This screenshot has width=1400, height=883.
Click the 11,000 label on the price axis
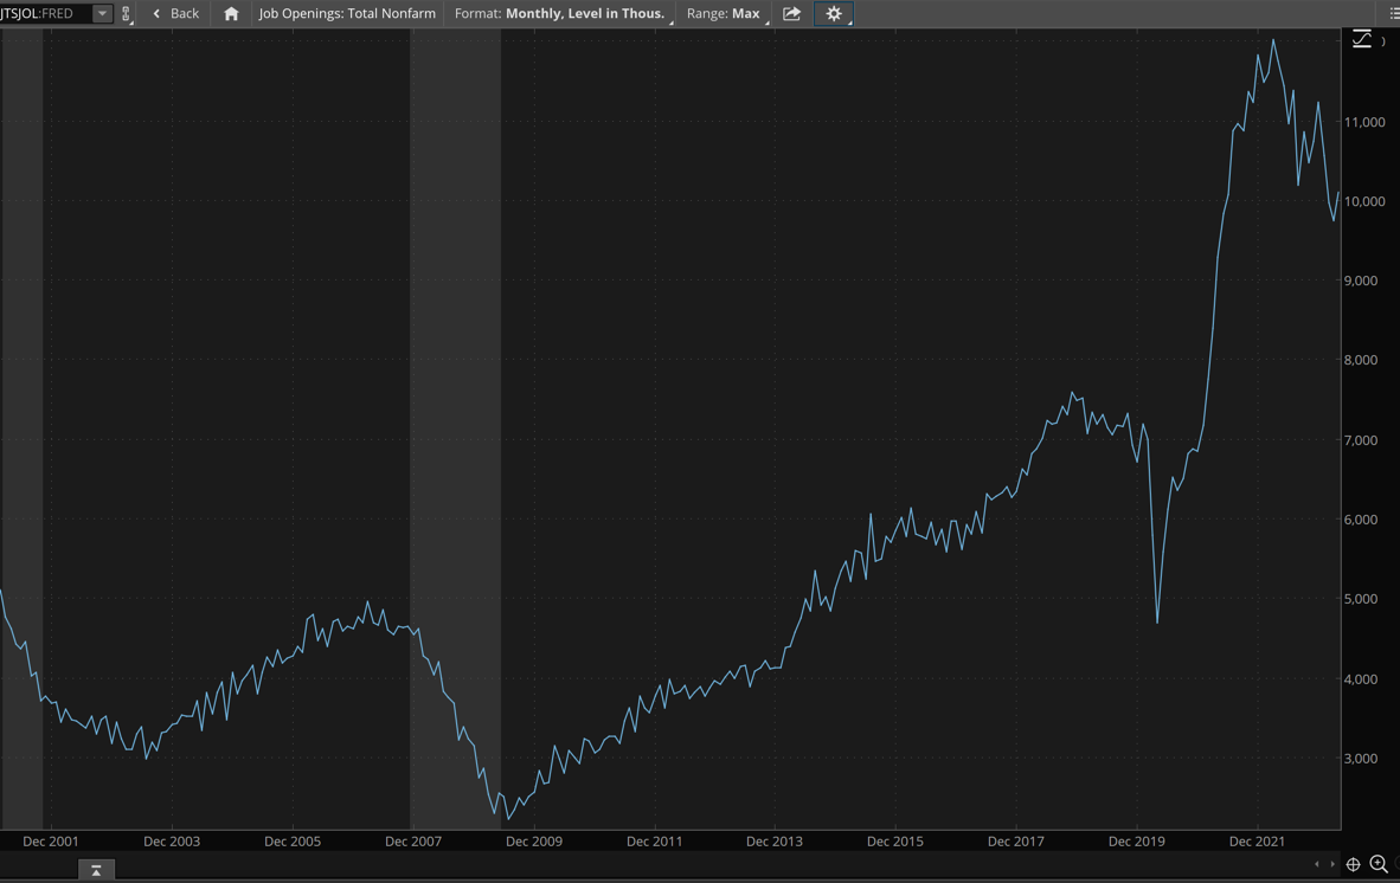click(x=1365, y=122)
